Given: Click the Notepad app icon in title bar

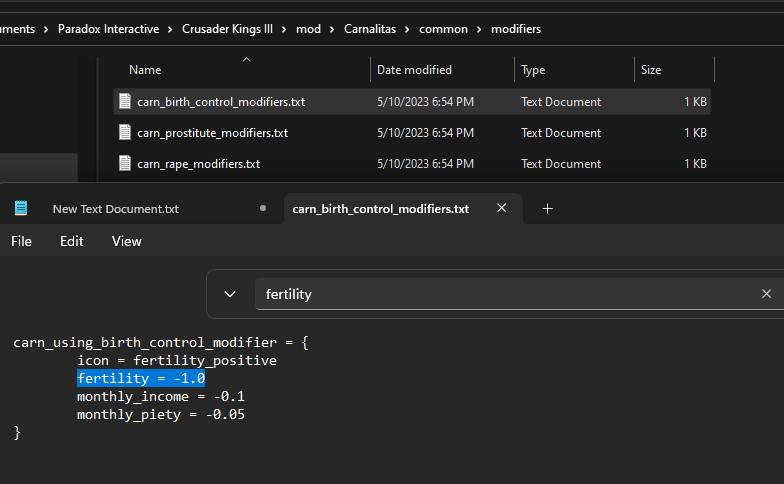Looking at the screenshot, I should coord(21,208).
